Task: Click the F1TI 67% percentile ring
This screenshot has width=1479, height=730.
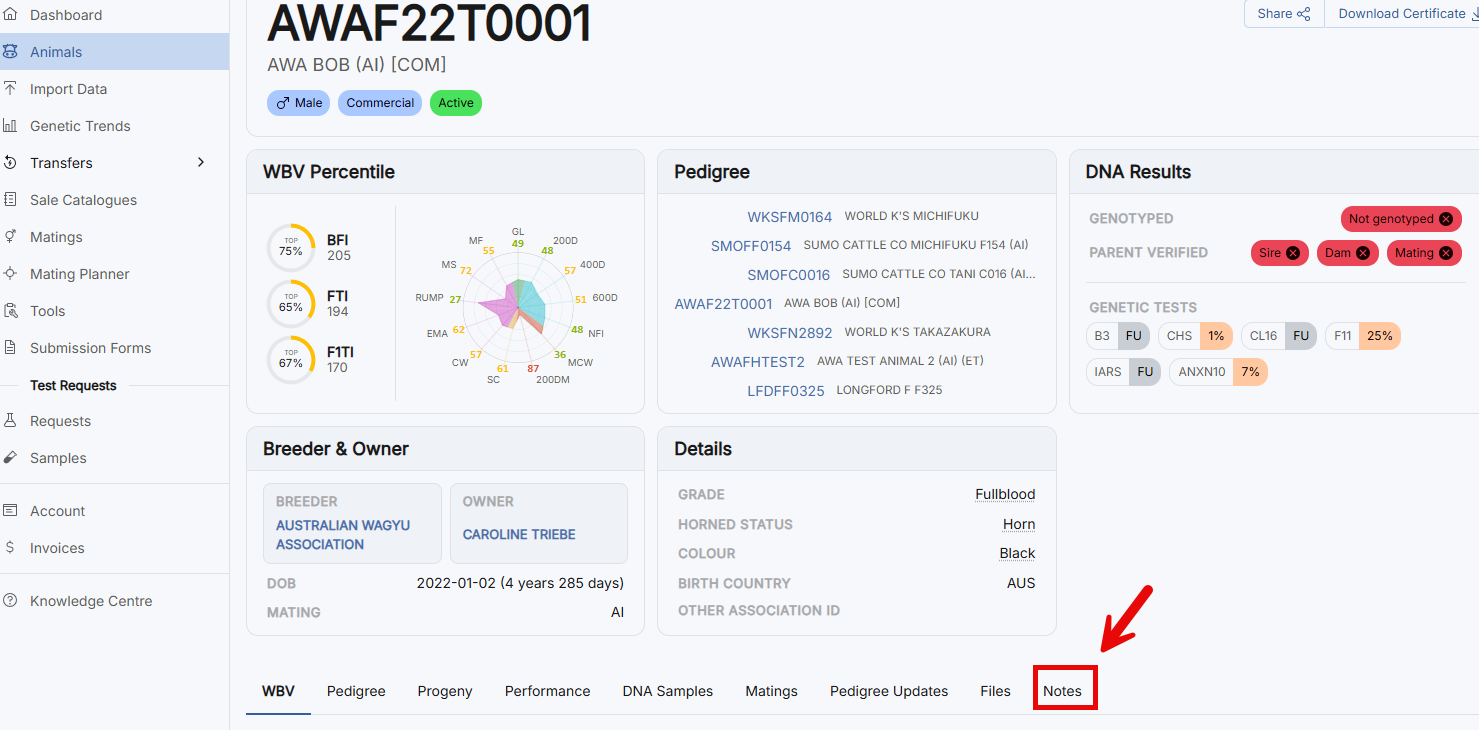Action: tap(291, 360)
